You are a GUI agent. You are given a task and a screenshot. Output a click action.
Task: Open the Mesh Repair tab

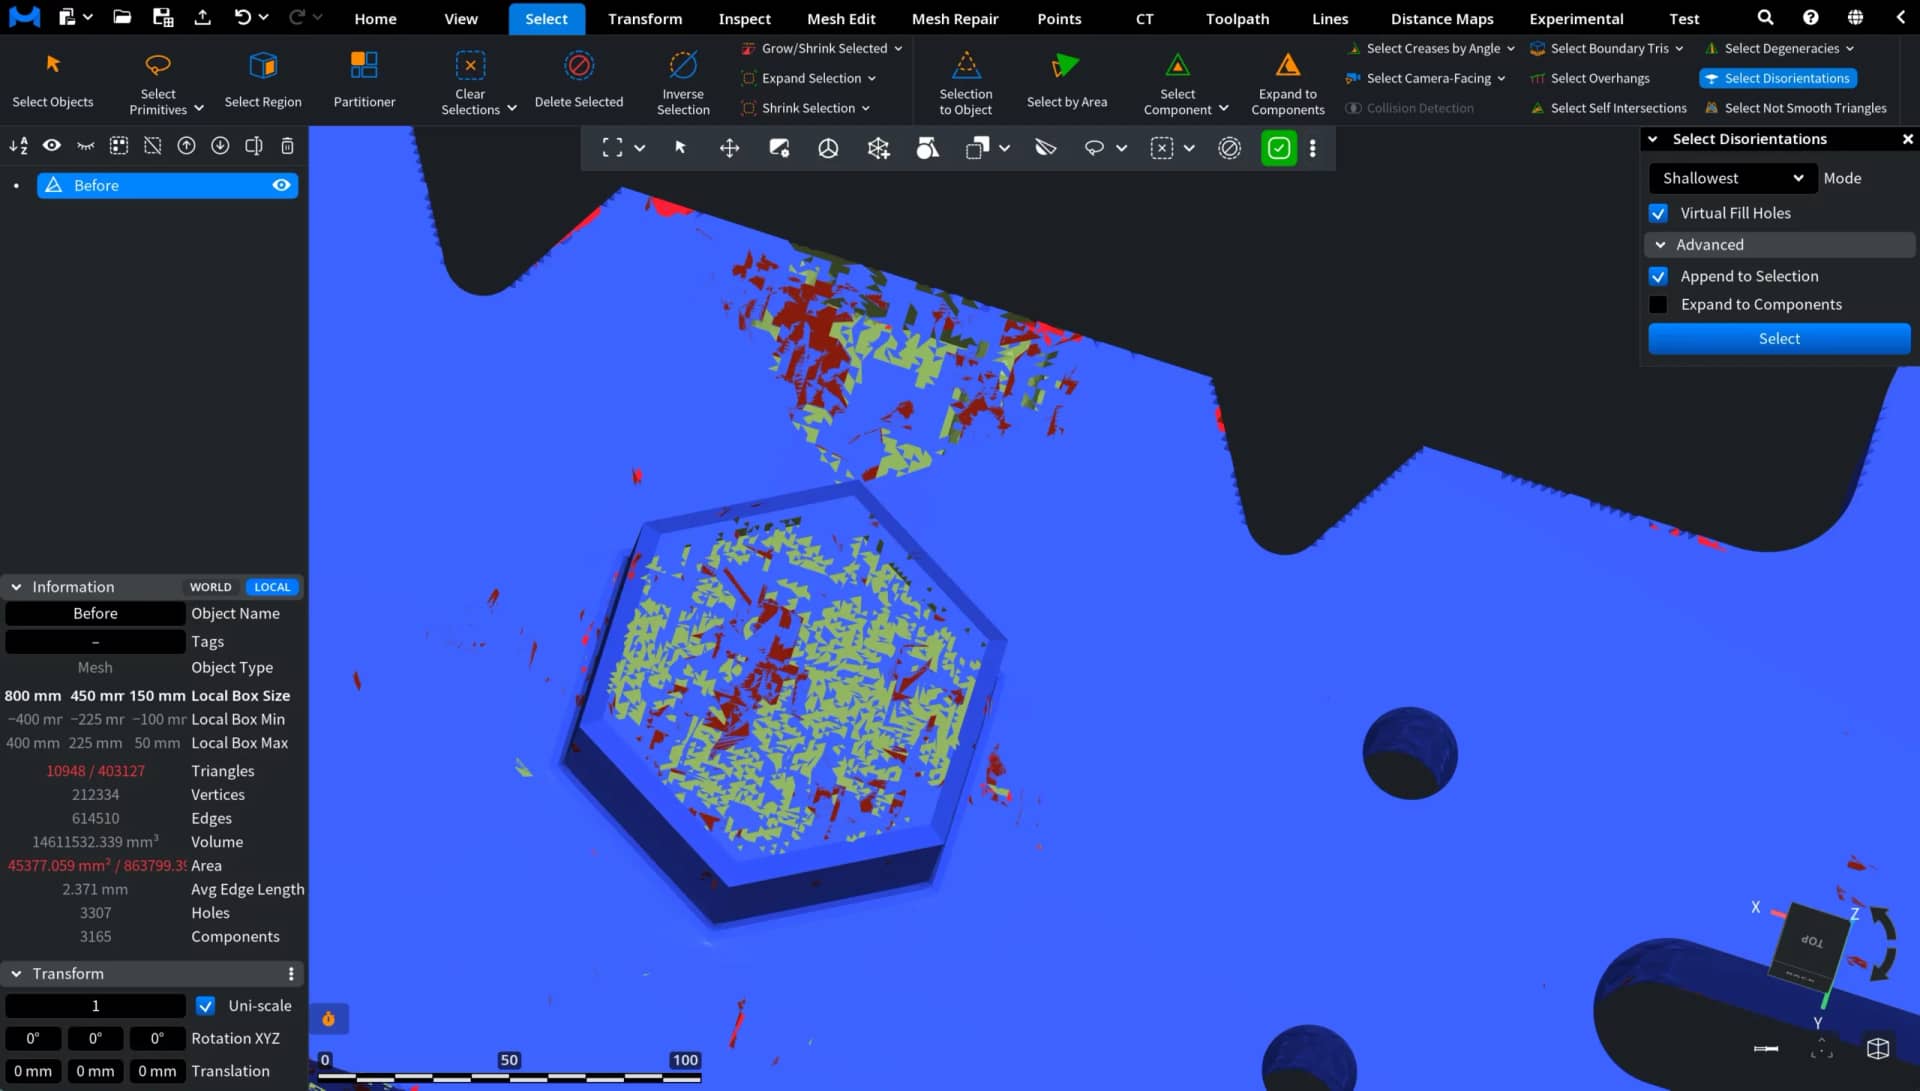click(x=955, y=18)
